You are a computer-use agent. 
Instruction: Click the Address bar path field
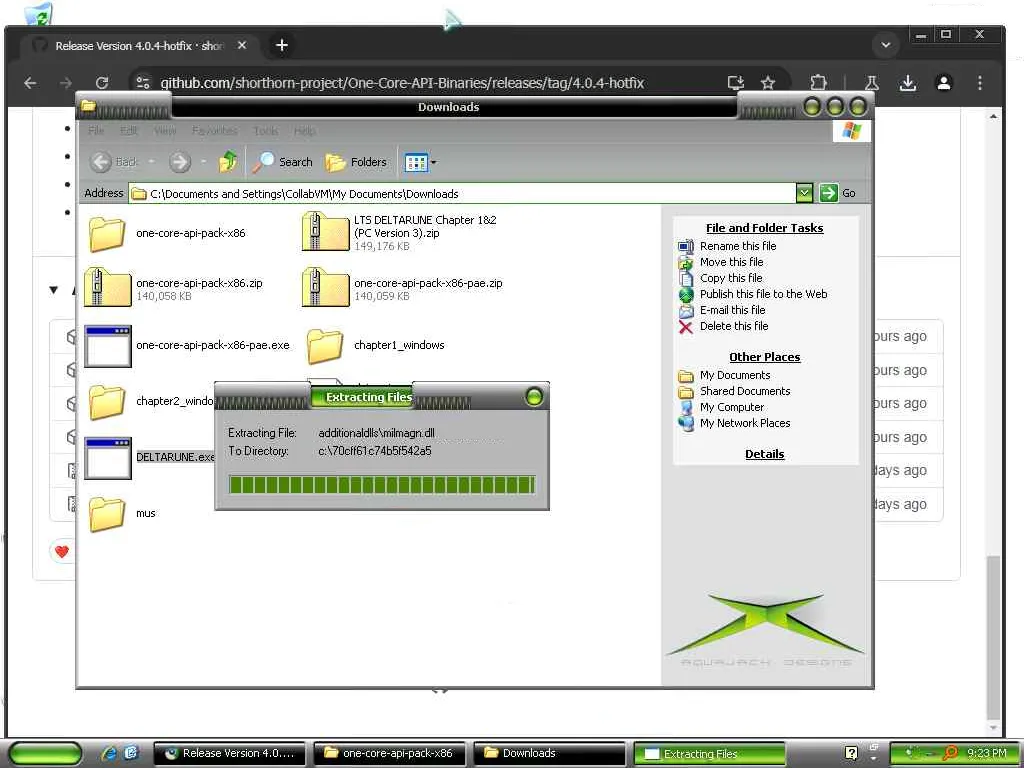click(x=461, y=193)
